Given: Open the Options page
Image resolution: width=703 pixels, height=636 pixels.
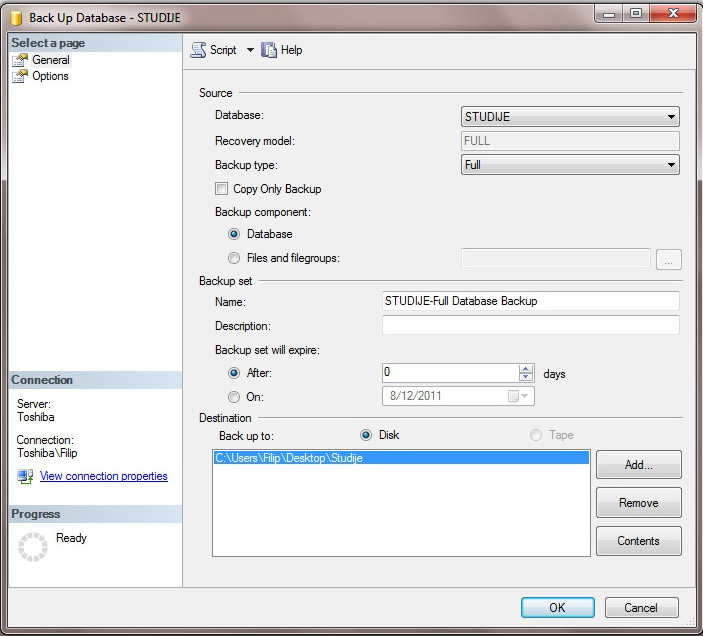Looking at the screenshot, I should pos(50,76).
